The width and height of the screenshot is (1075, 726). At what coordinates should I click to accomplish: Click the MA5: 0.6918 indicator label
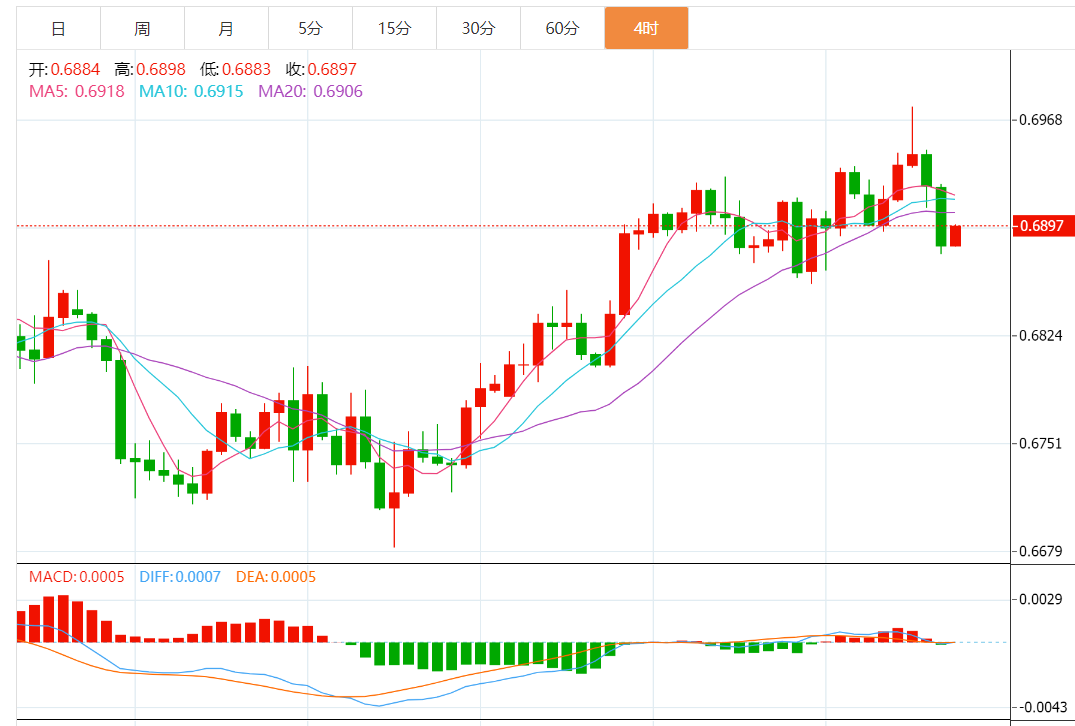point(77,91)
